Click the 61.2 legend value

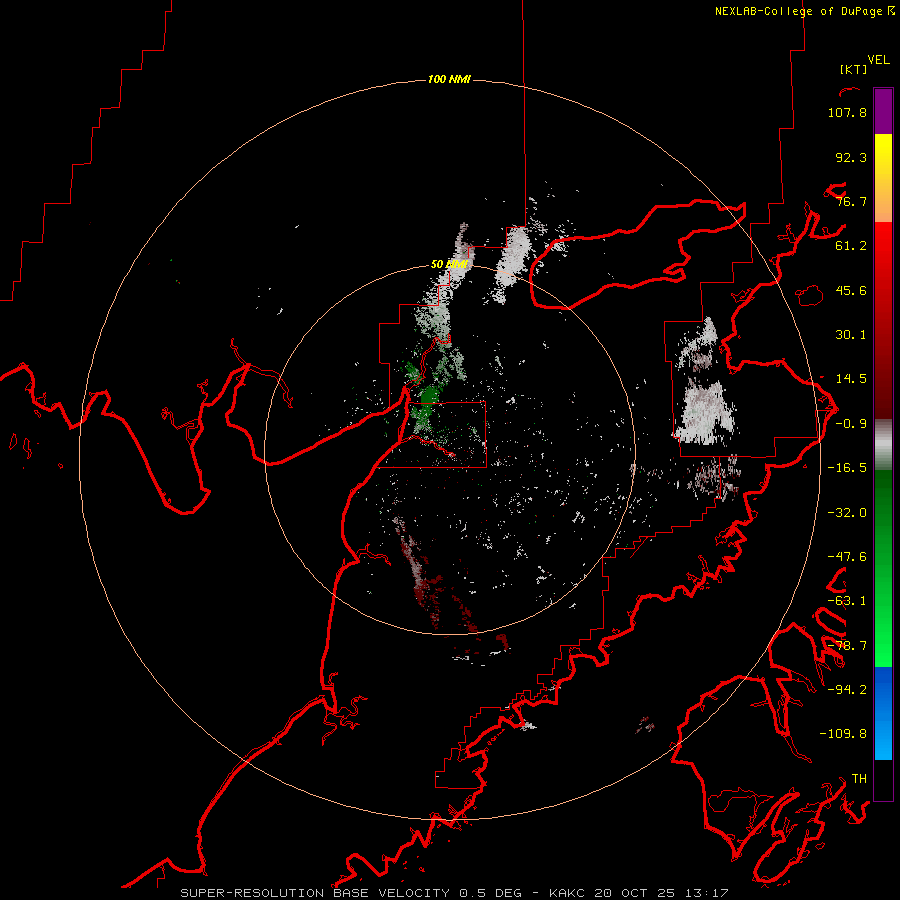(x=851, y=246)
